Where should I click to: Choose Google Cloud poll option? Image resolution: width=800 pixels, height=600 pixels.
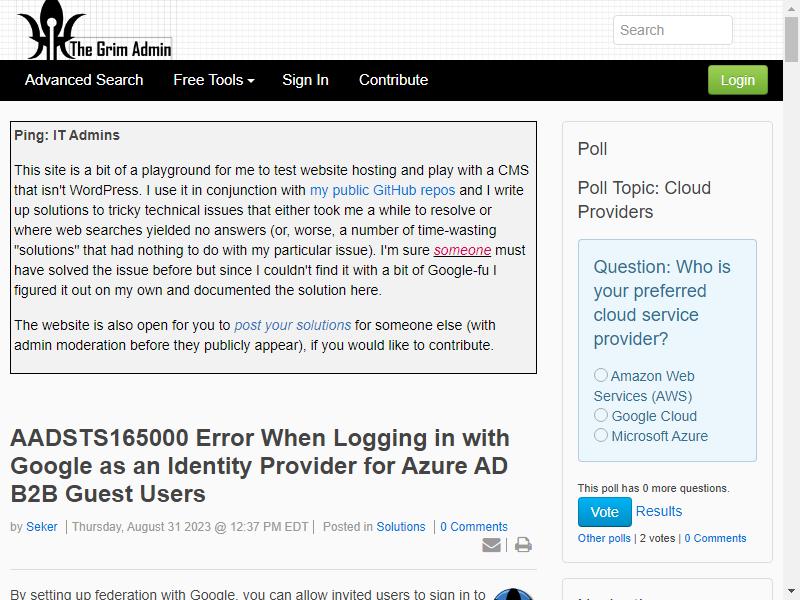click(x=601, y=415)
